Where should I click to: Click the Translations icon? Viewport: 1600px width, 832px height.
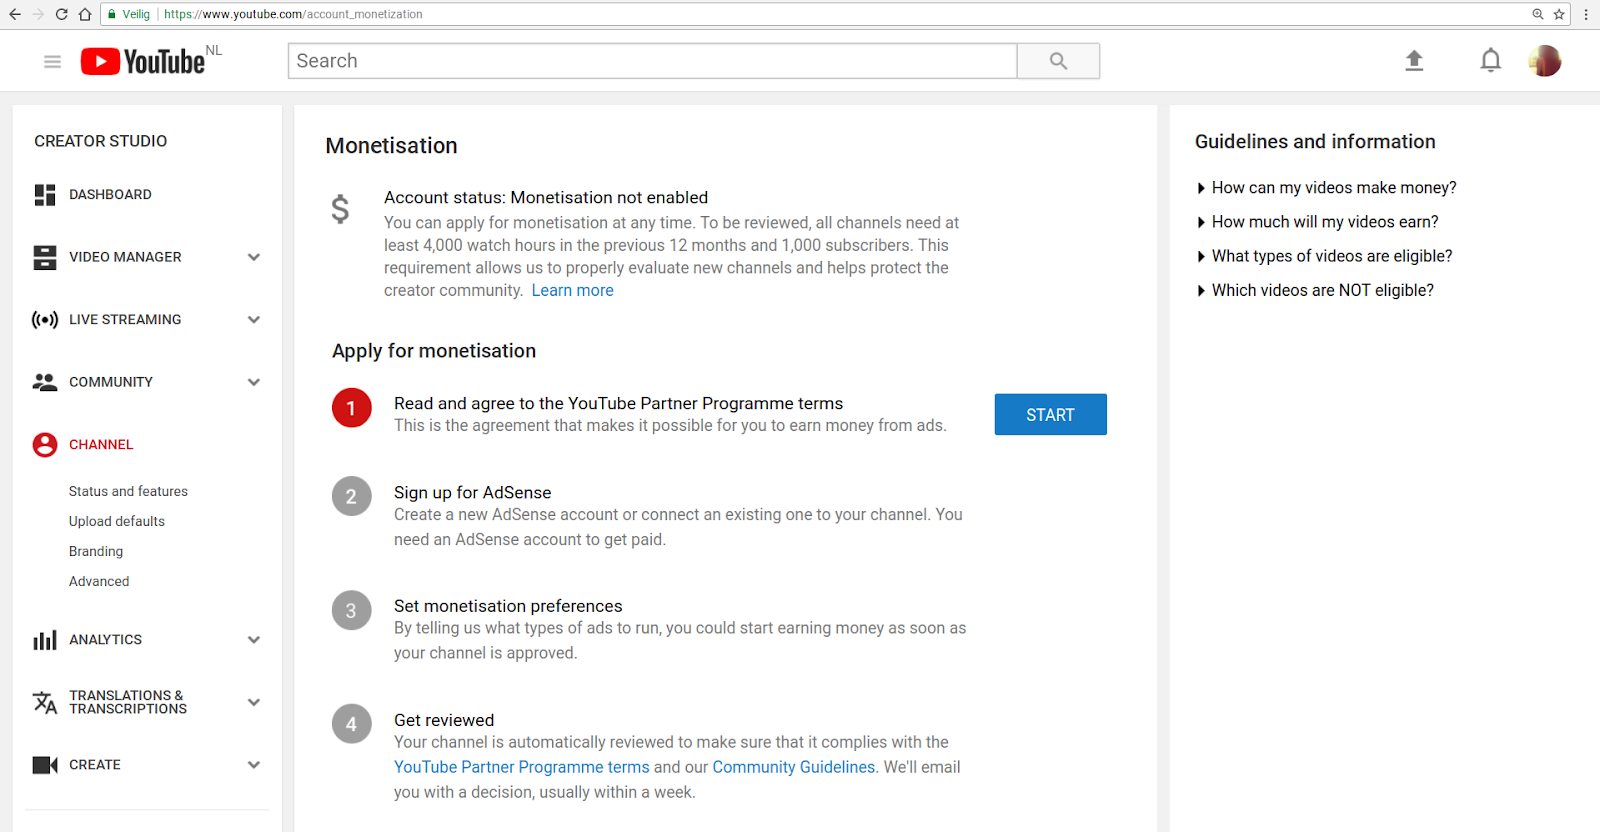(x=45, y=702)
